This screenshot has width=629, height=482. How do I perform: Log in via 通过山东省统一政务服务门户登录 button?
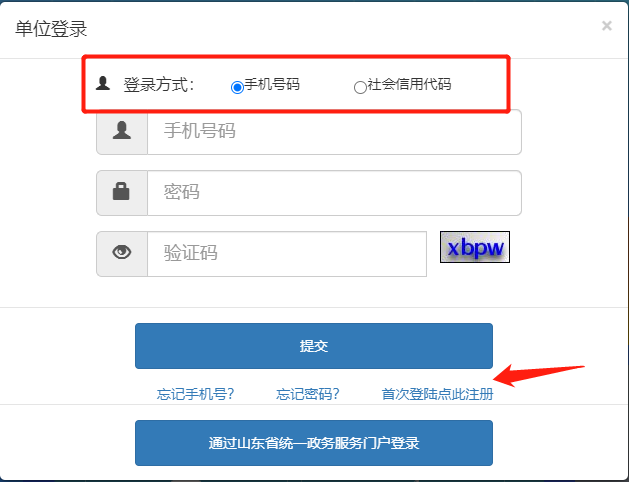tap(314, 443)
